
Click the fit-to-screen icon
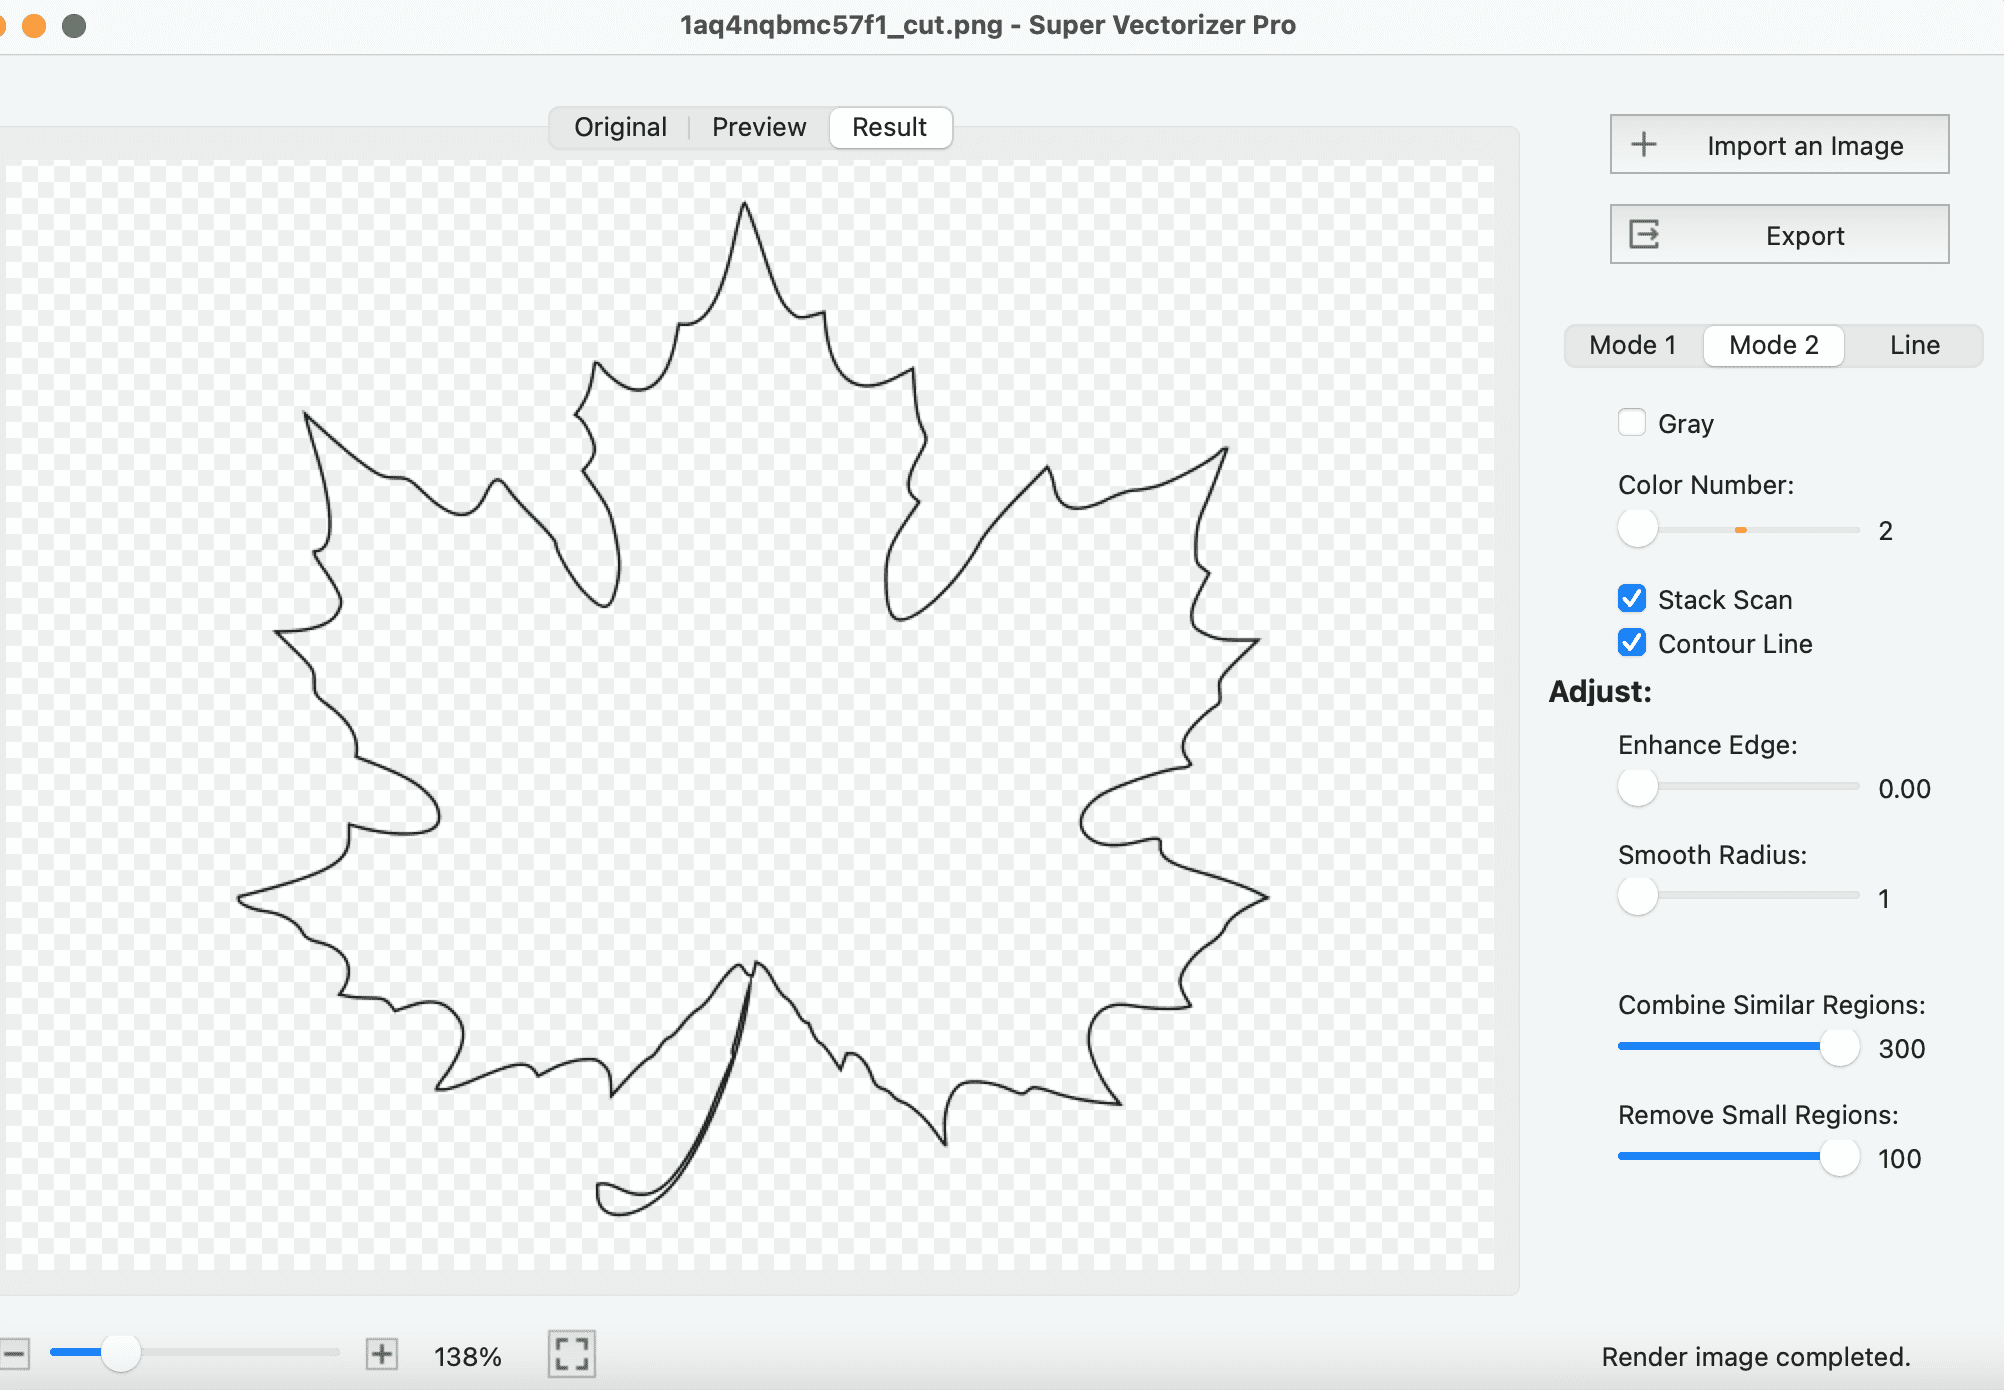coord(572,1354)
